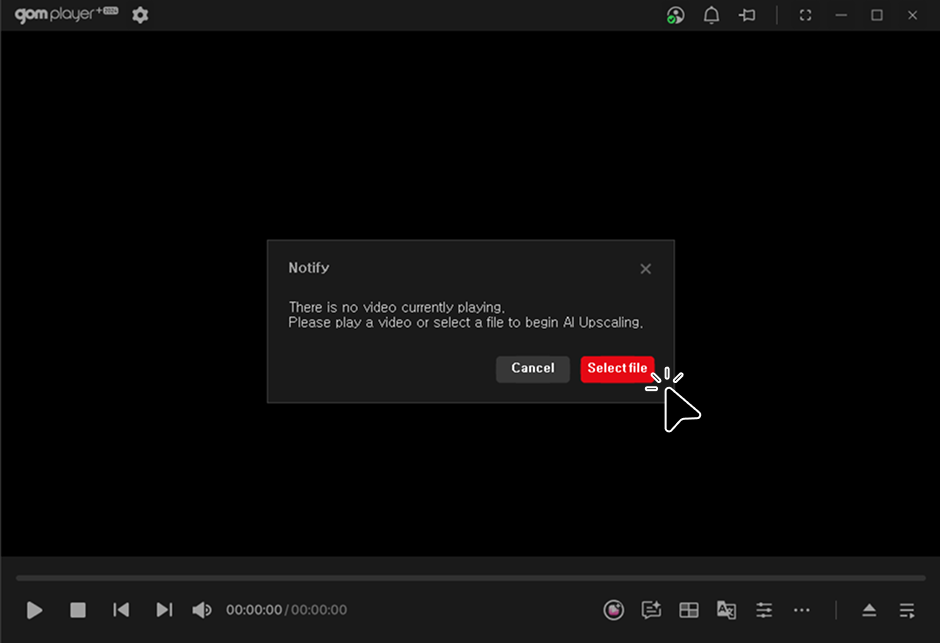
Task: Click the playback seek bar
Action: [470, 578]
